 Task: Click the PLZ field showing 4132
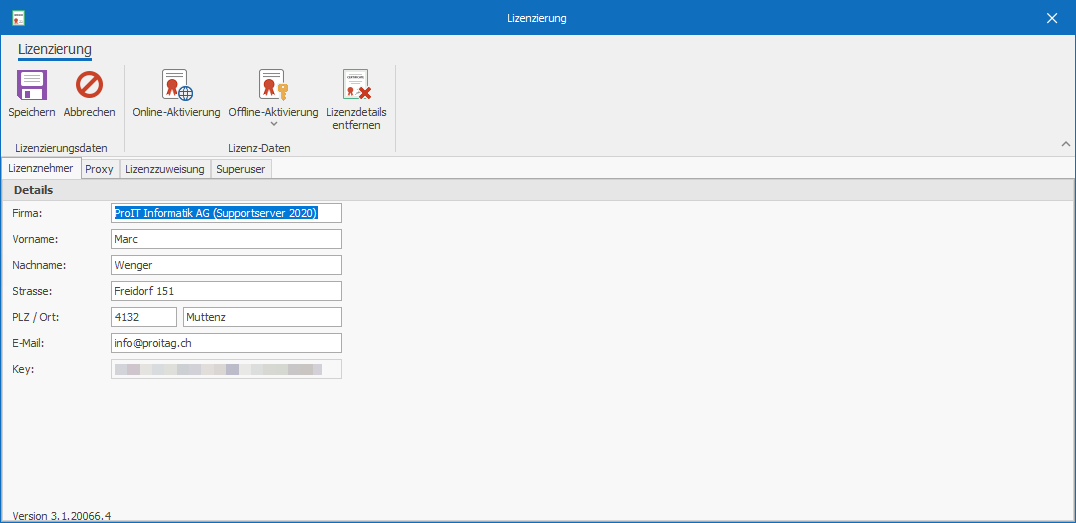pos(144,317)
